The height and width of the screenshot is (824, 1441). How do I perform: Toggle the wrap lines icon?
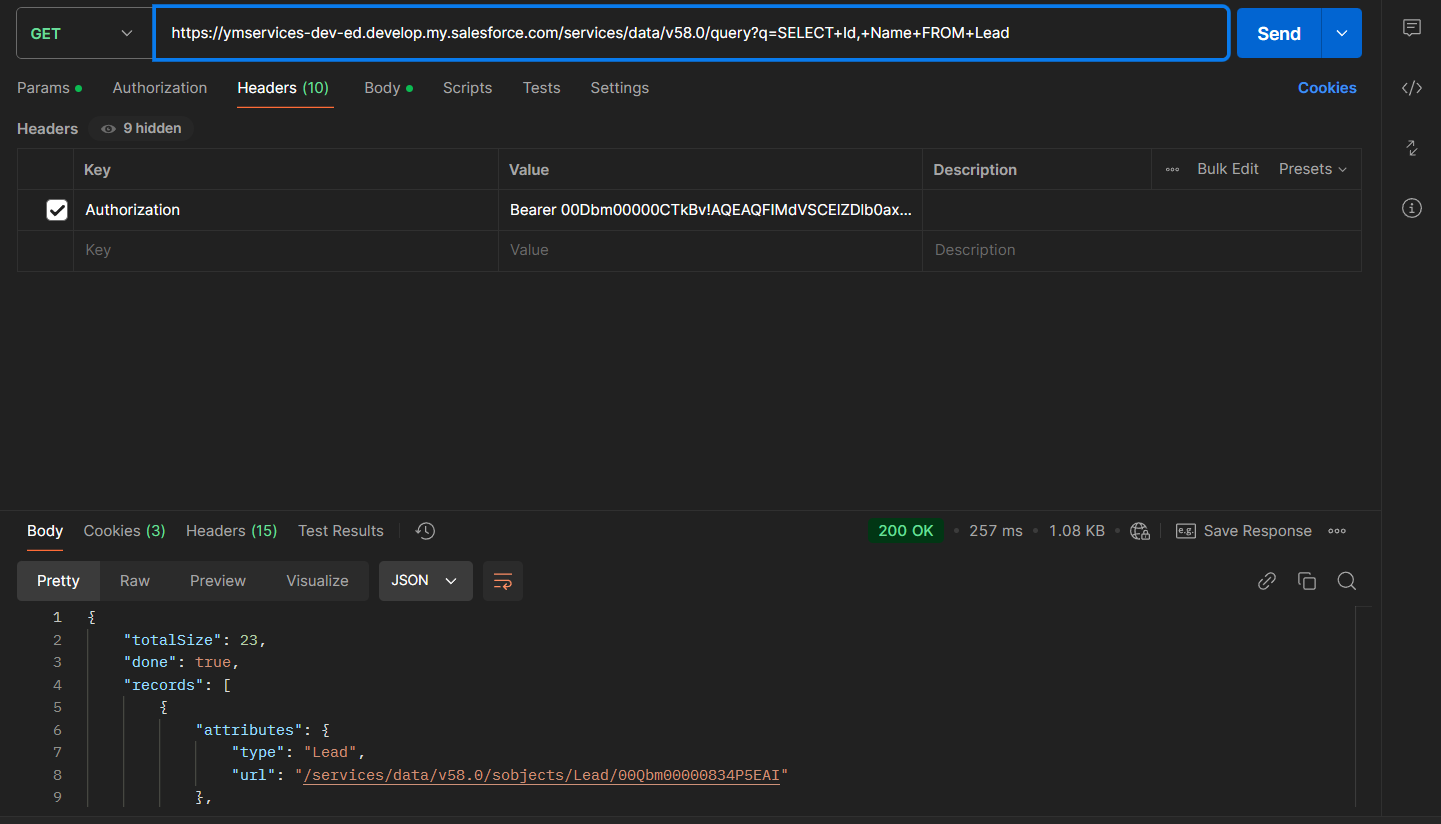point(503,581)
